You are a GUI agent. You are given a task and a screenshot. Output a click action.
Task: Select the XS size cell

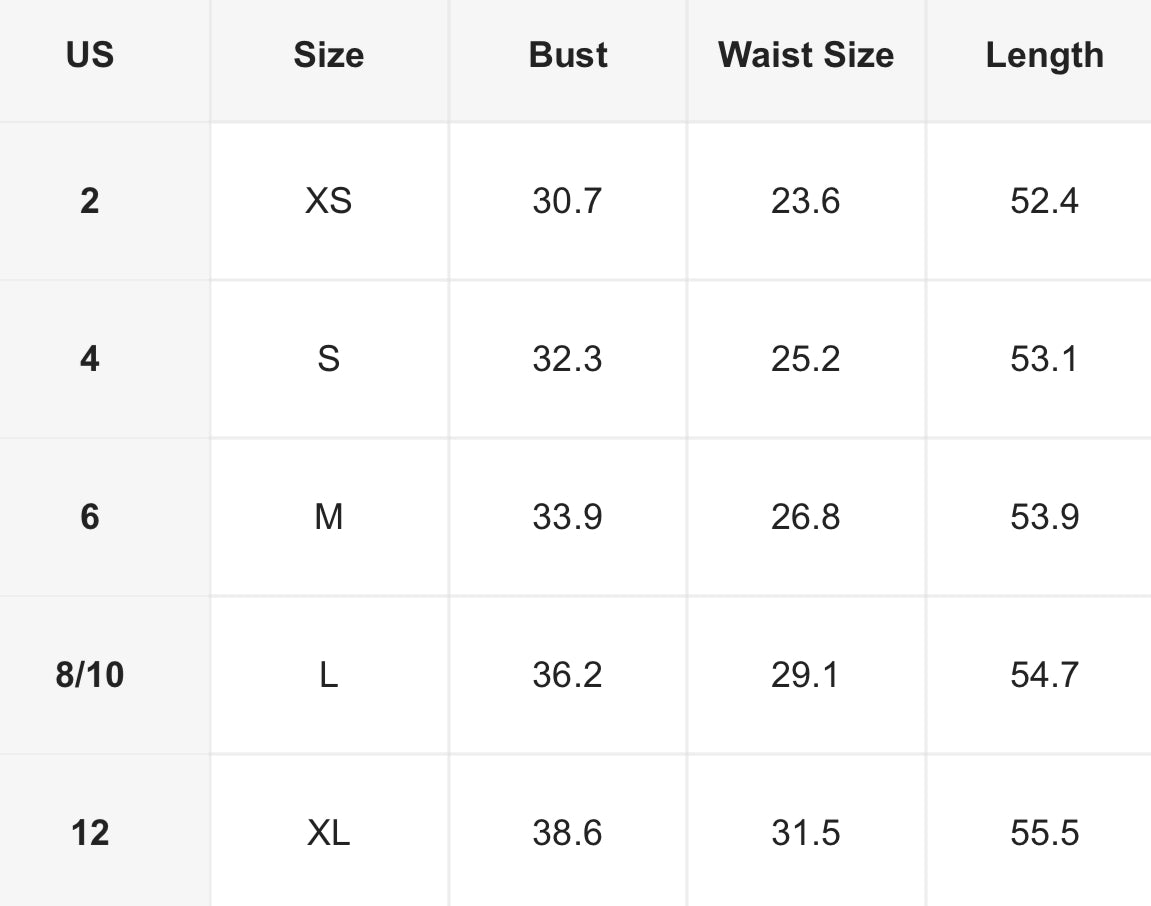328,201
